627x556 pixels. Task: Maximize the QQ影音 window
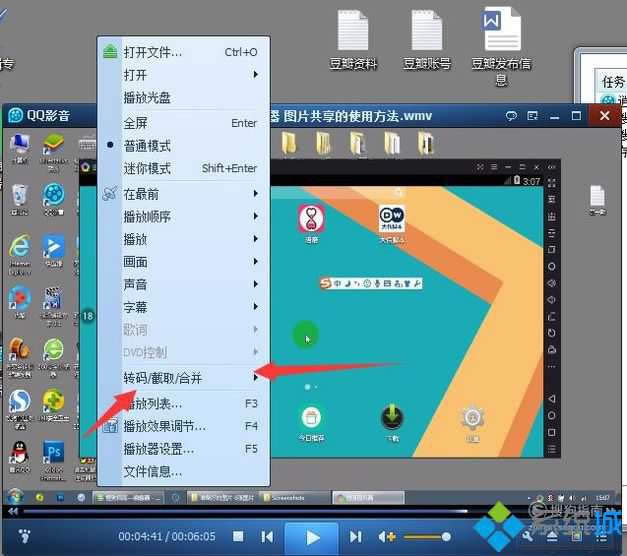tap(576, 116)
